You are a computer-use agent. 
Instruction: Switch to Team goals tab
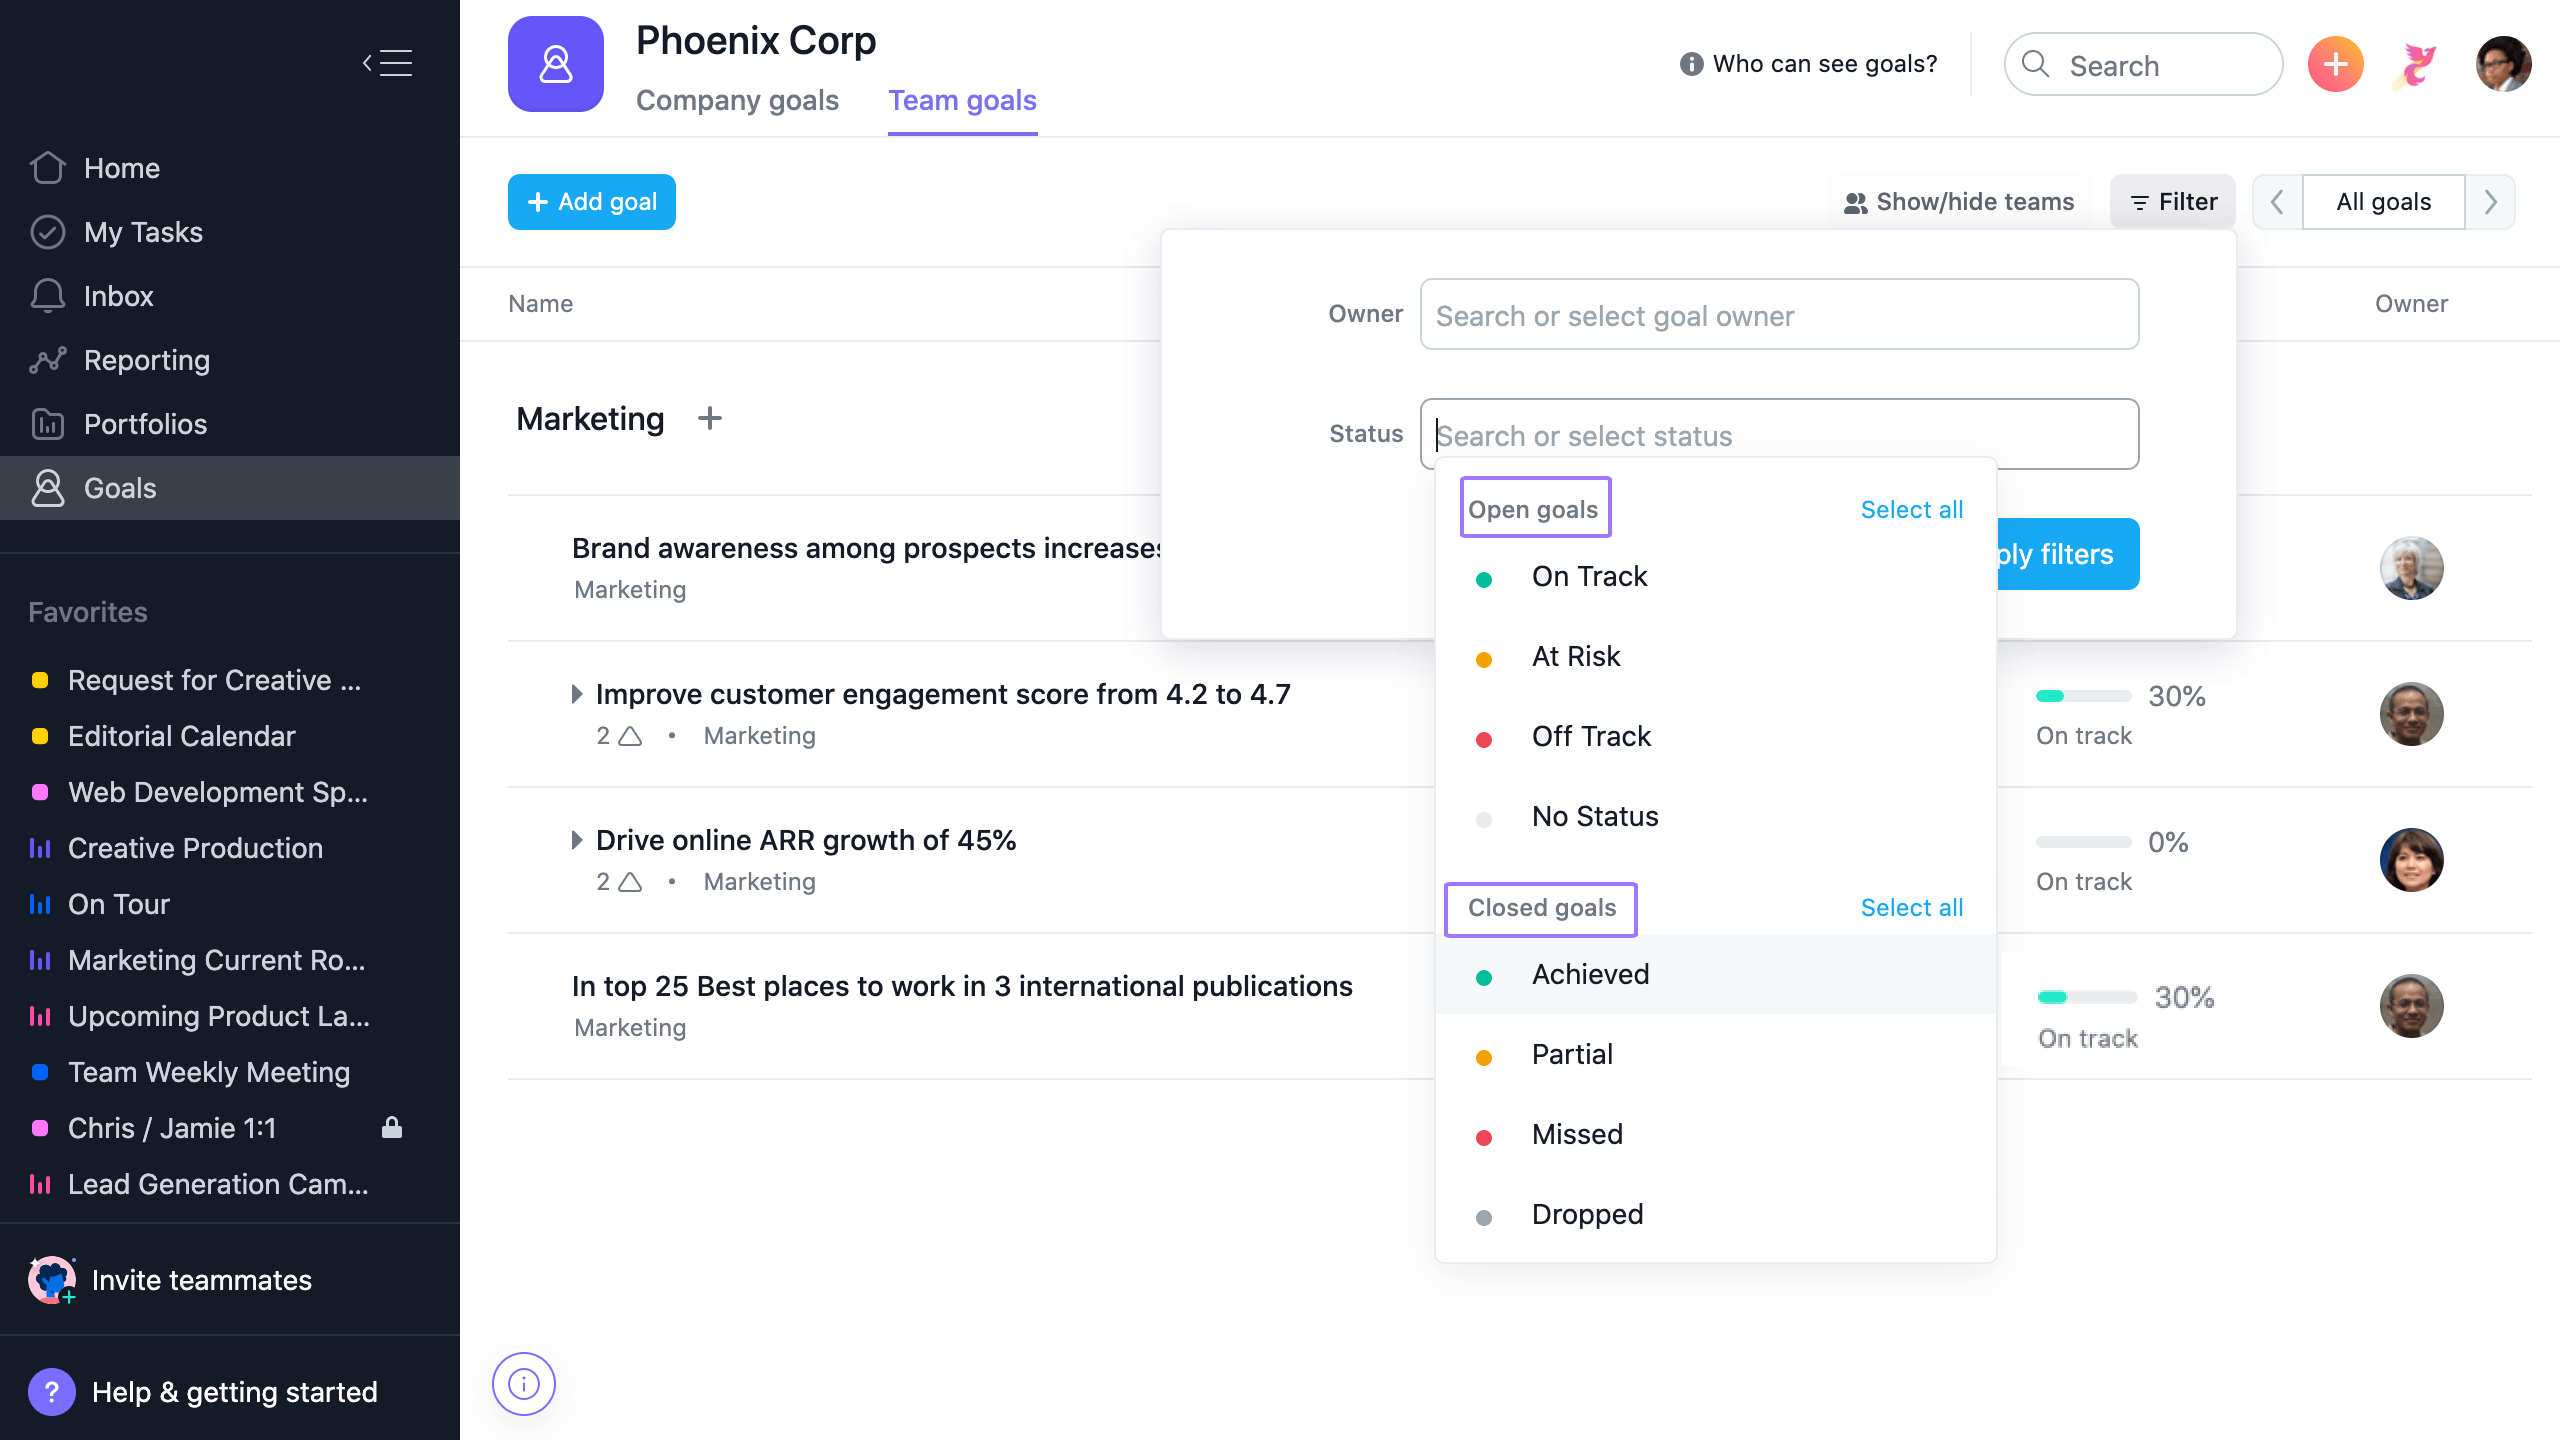point(964,98)
